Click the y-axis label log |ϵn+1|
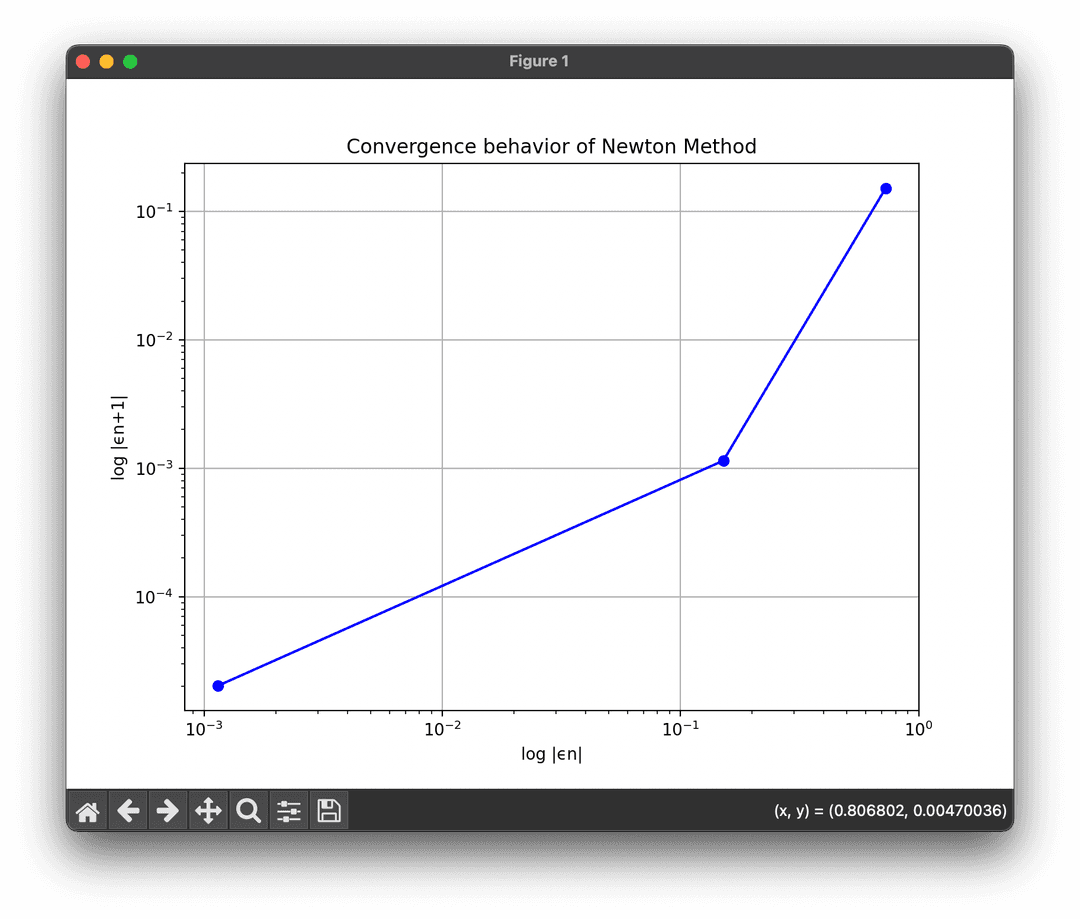The image size is (1080, 919). click(119, 436)
